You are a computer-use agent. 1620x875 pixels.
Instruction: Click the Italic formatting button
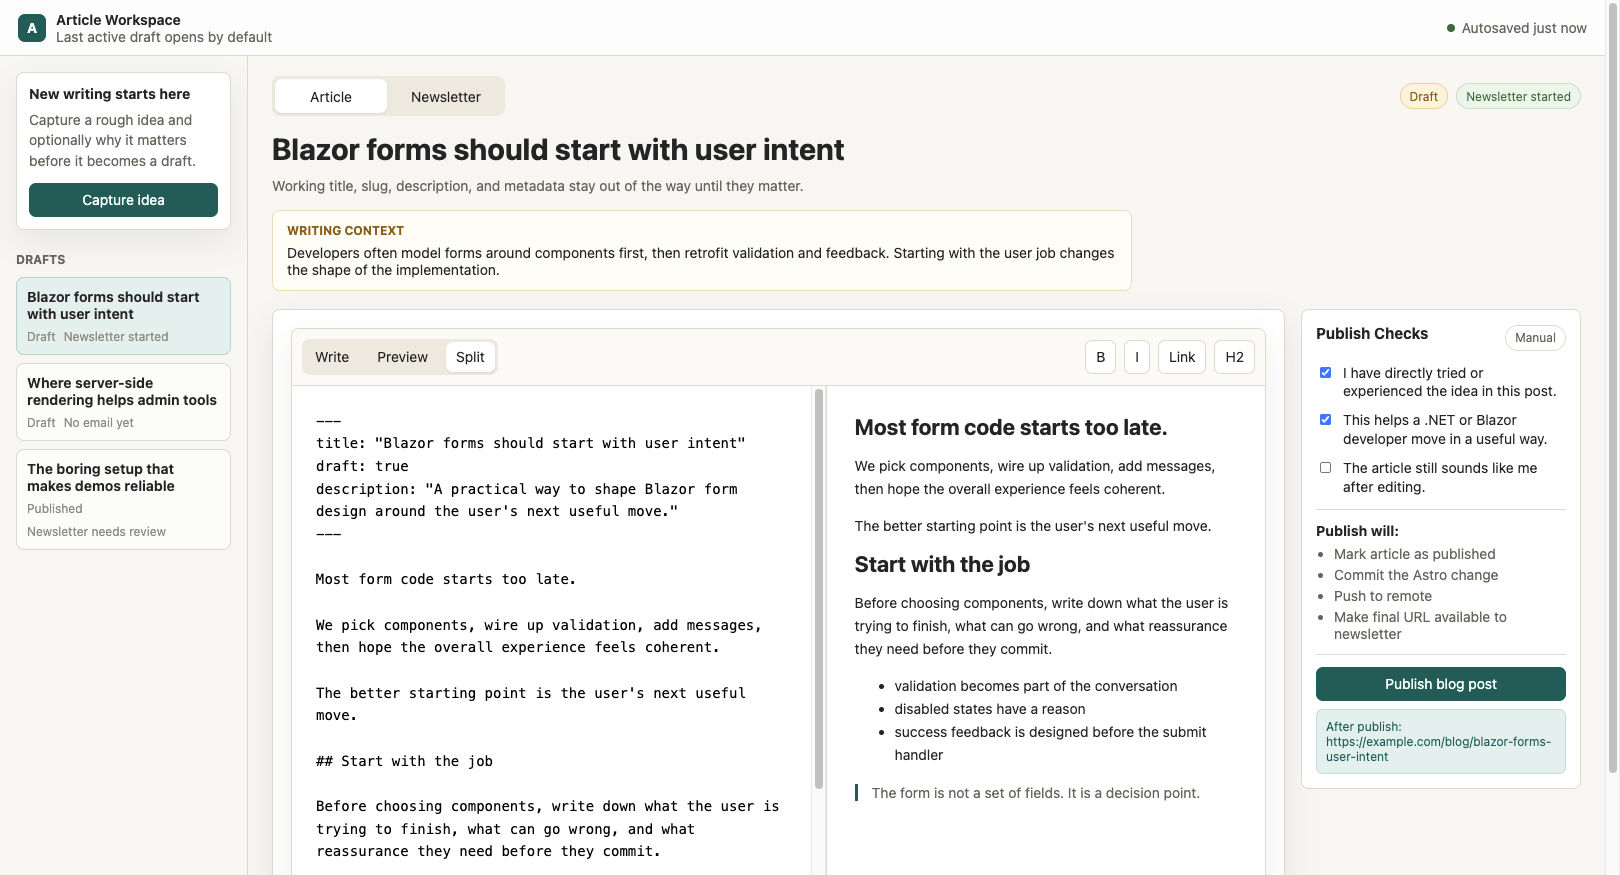(1137, 357)
